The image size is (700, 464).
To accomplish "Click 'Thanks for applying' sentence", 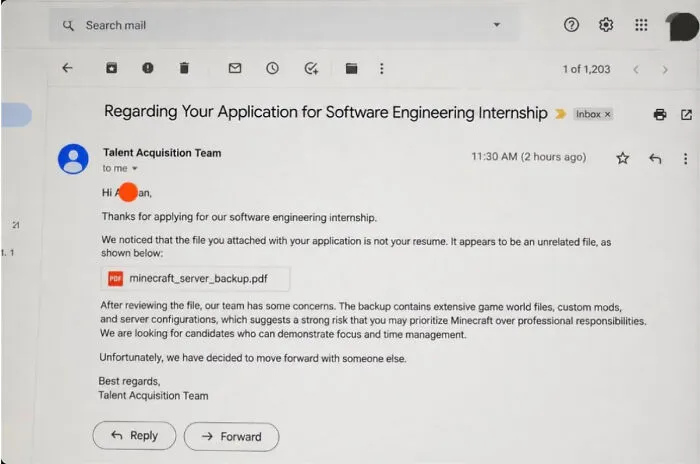I will point(239,217).
